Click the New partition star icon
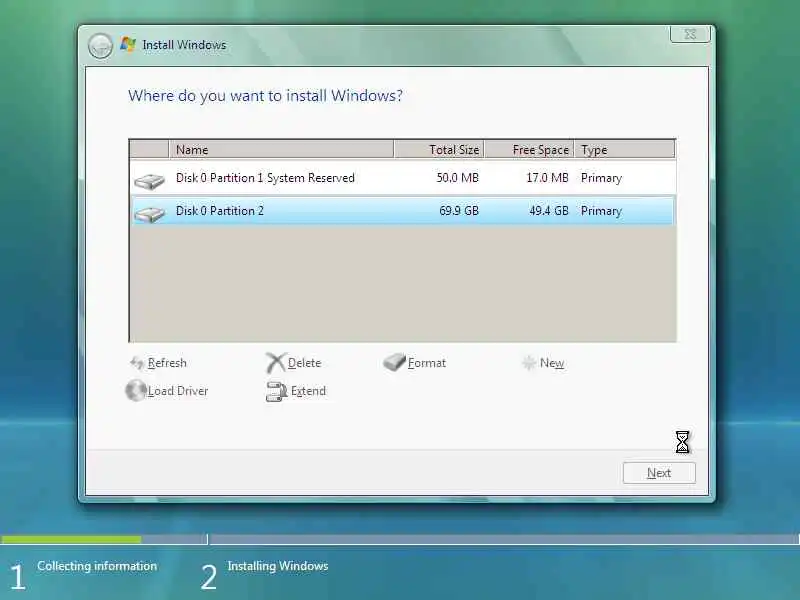The height and width of the screenshot is (600, 800). [529, 363]
